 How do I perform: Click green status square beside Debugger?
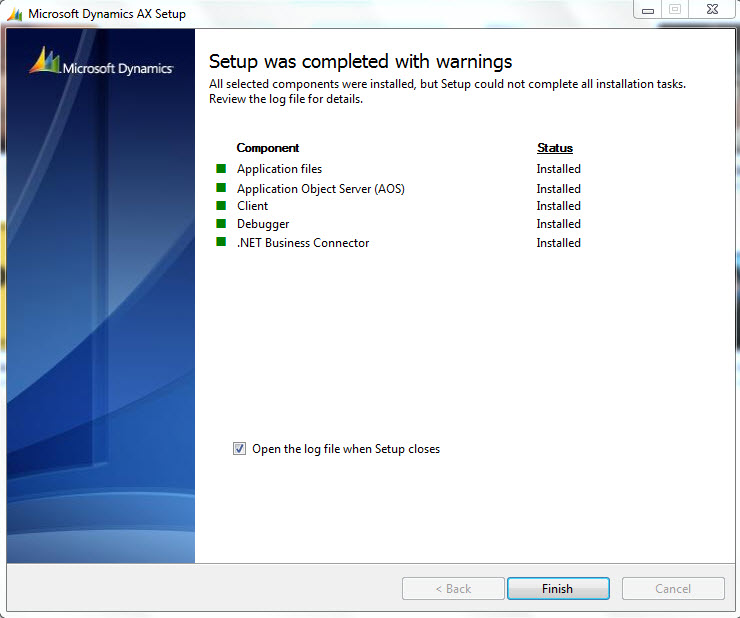pyautogui.click(x=221, y=223)
